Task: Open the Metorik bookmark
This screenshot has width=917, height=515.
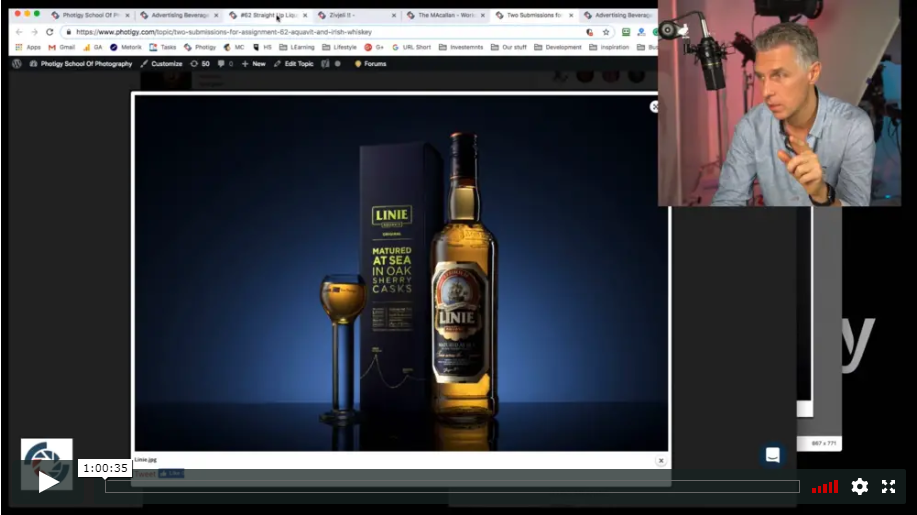Action: pyautogui.click(x=126, y=47)
